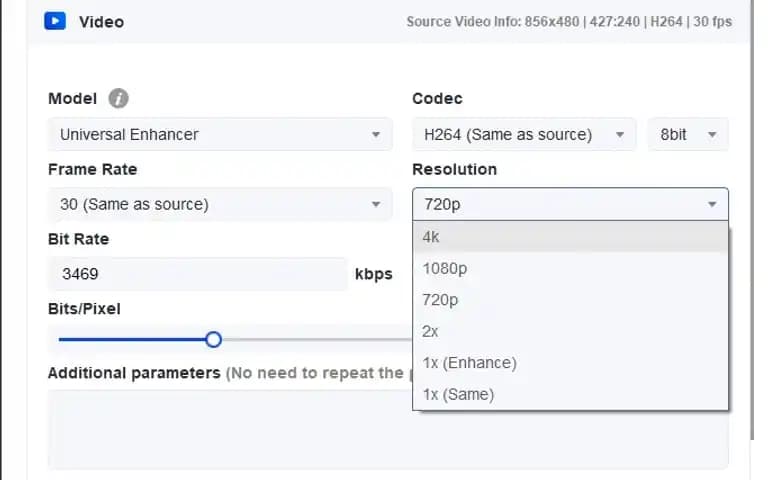Click the Source Video Info text
The width and height of the screenshot is (768, 480).
[x=569, y=22]
